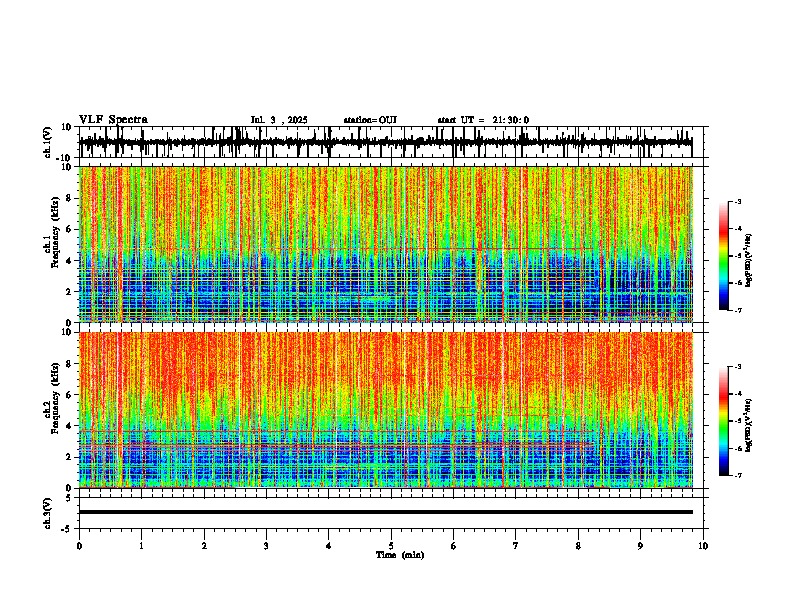Image resolution: width=792 pixels, height=612 pixels.
Task: Click time-axis tick label "4"
Action: pyautogui.click(x=329, y=546)
